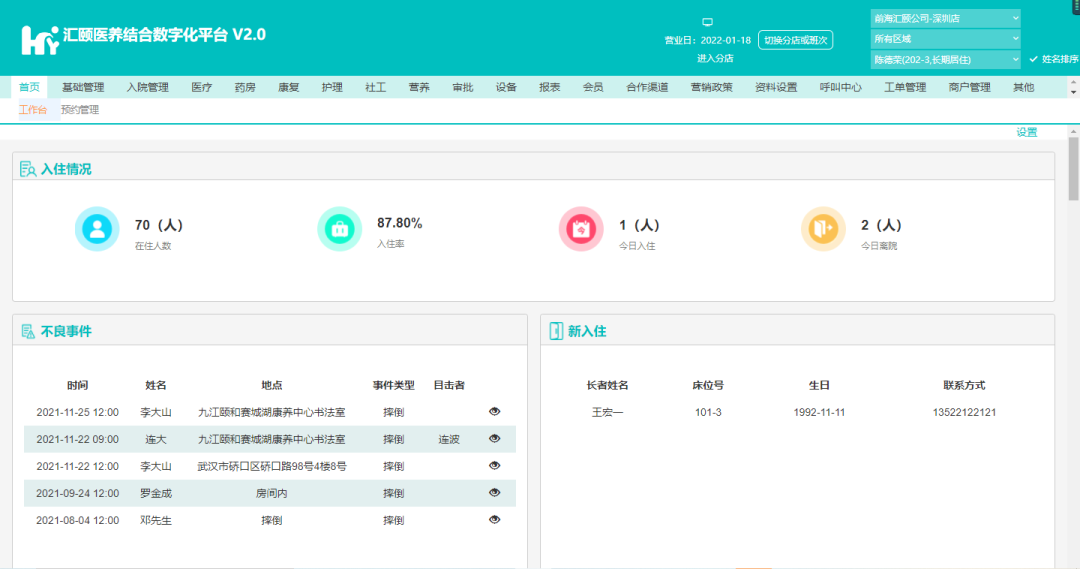This screenshot has height=569, width=1080.
Task: Click eye icon for 罗金成 event row
Action: click(495, 492)
